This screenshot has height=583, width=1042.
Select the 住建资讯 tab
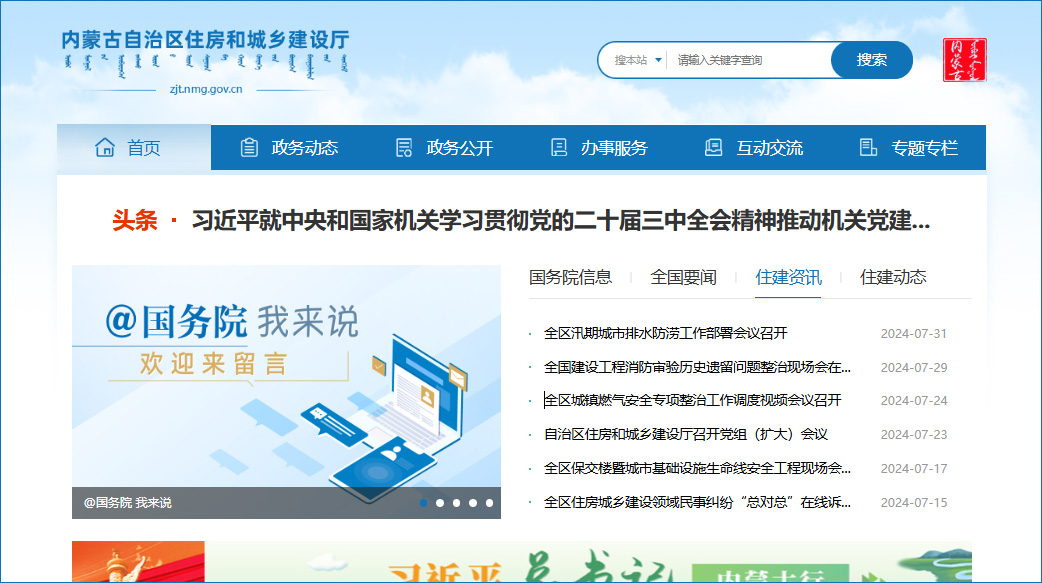pyautogui.click(x=788, y=277)
